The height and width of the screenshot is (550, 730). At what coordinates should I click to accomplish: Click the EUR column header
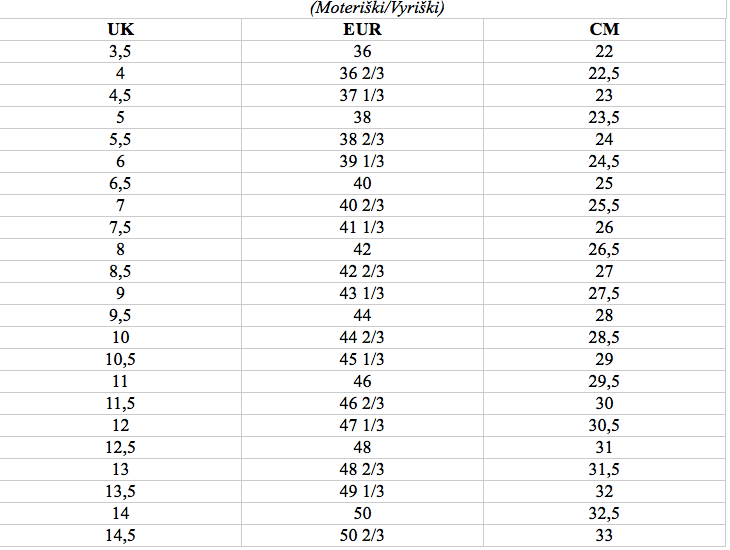coord(362,29)
